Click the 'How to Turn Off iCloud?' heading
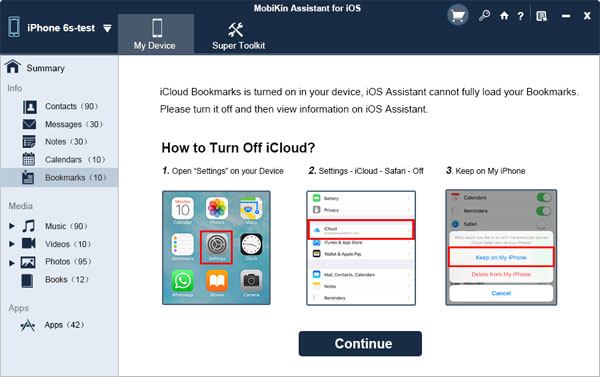 pos(238,148)
